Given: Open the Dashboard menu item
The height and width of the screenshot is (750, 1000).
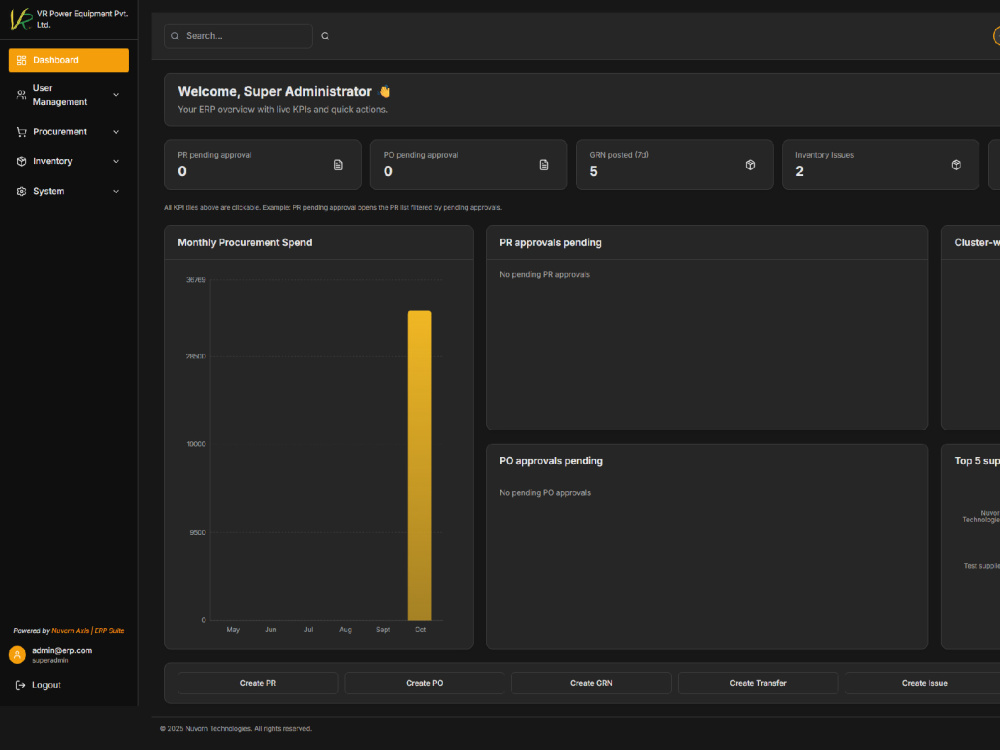Looking at the screenshot, I should click(x=69, y=60).
